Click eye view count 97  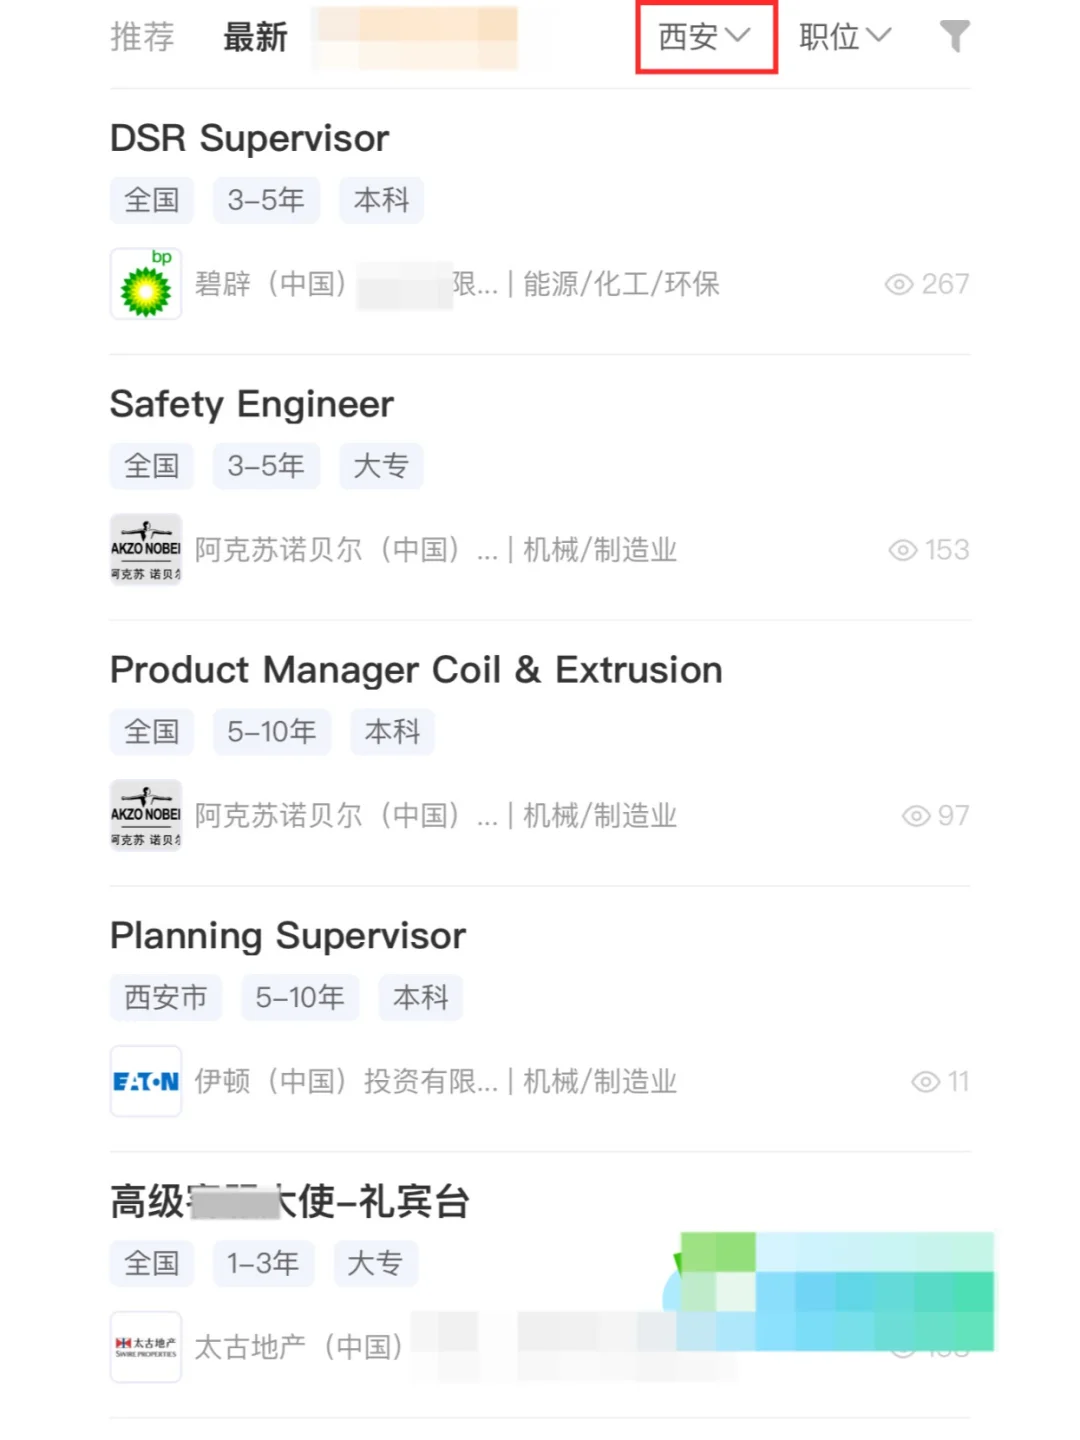click(x=936, y=816)
